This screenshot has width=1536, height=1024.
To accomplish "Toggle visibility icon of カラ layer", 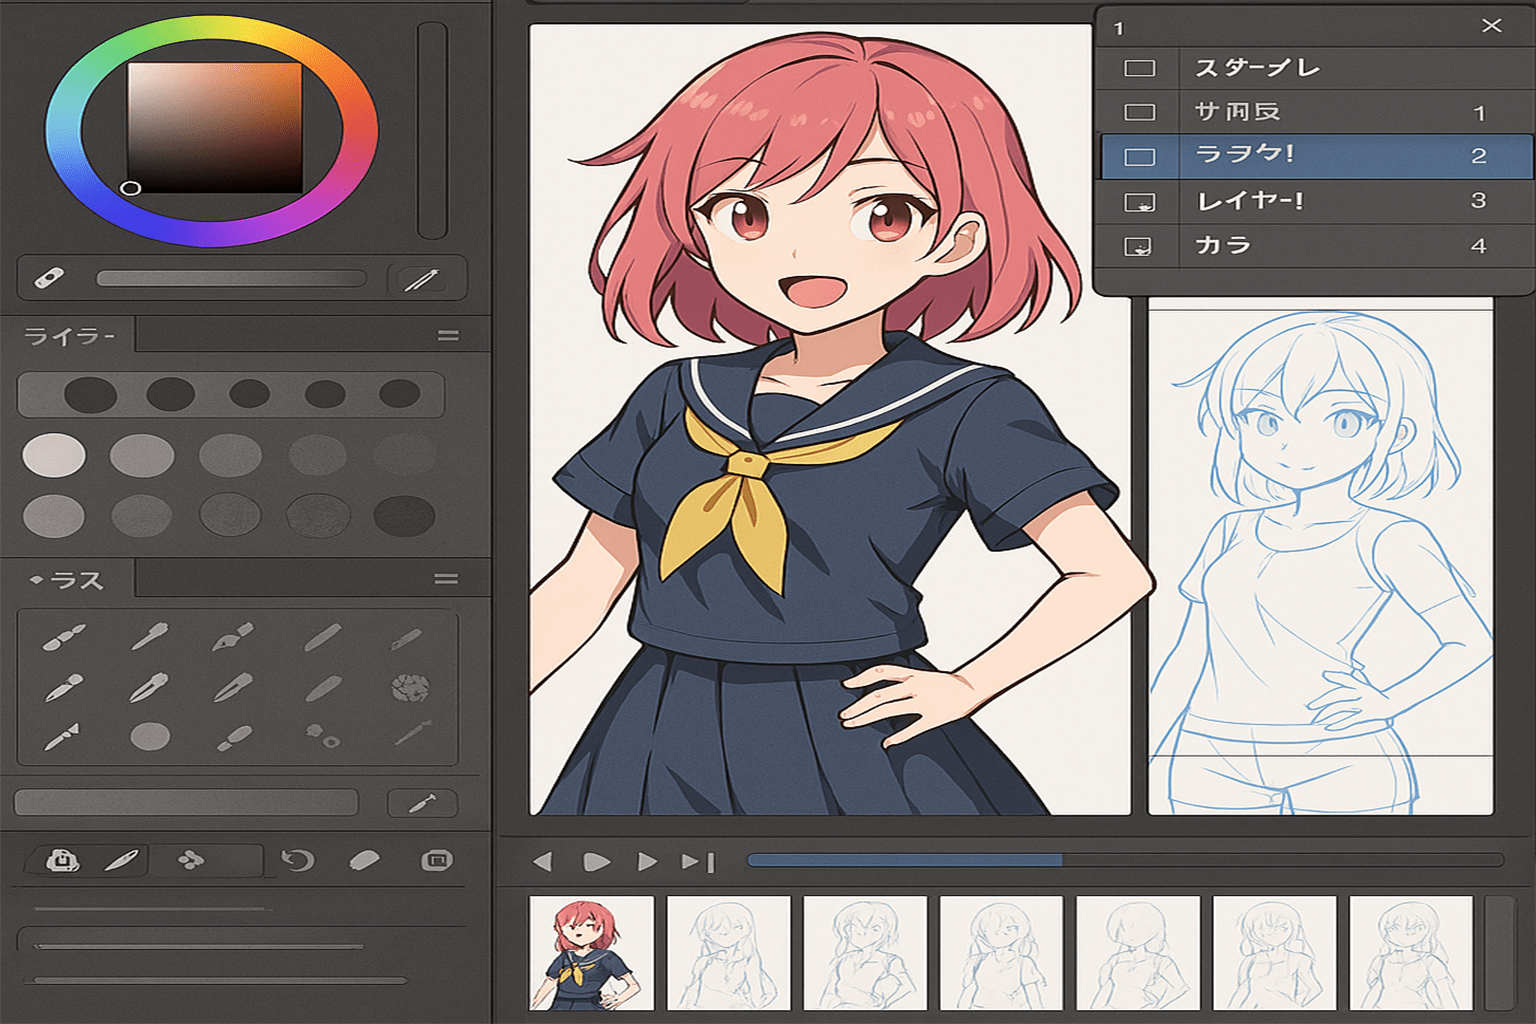I will coord(1139,246).
